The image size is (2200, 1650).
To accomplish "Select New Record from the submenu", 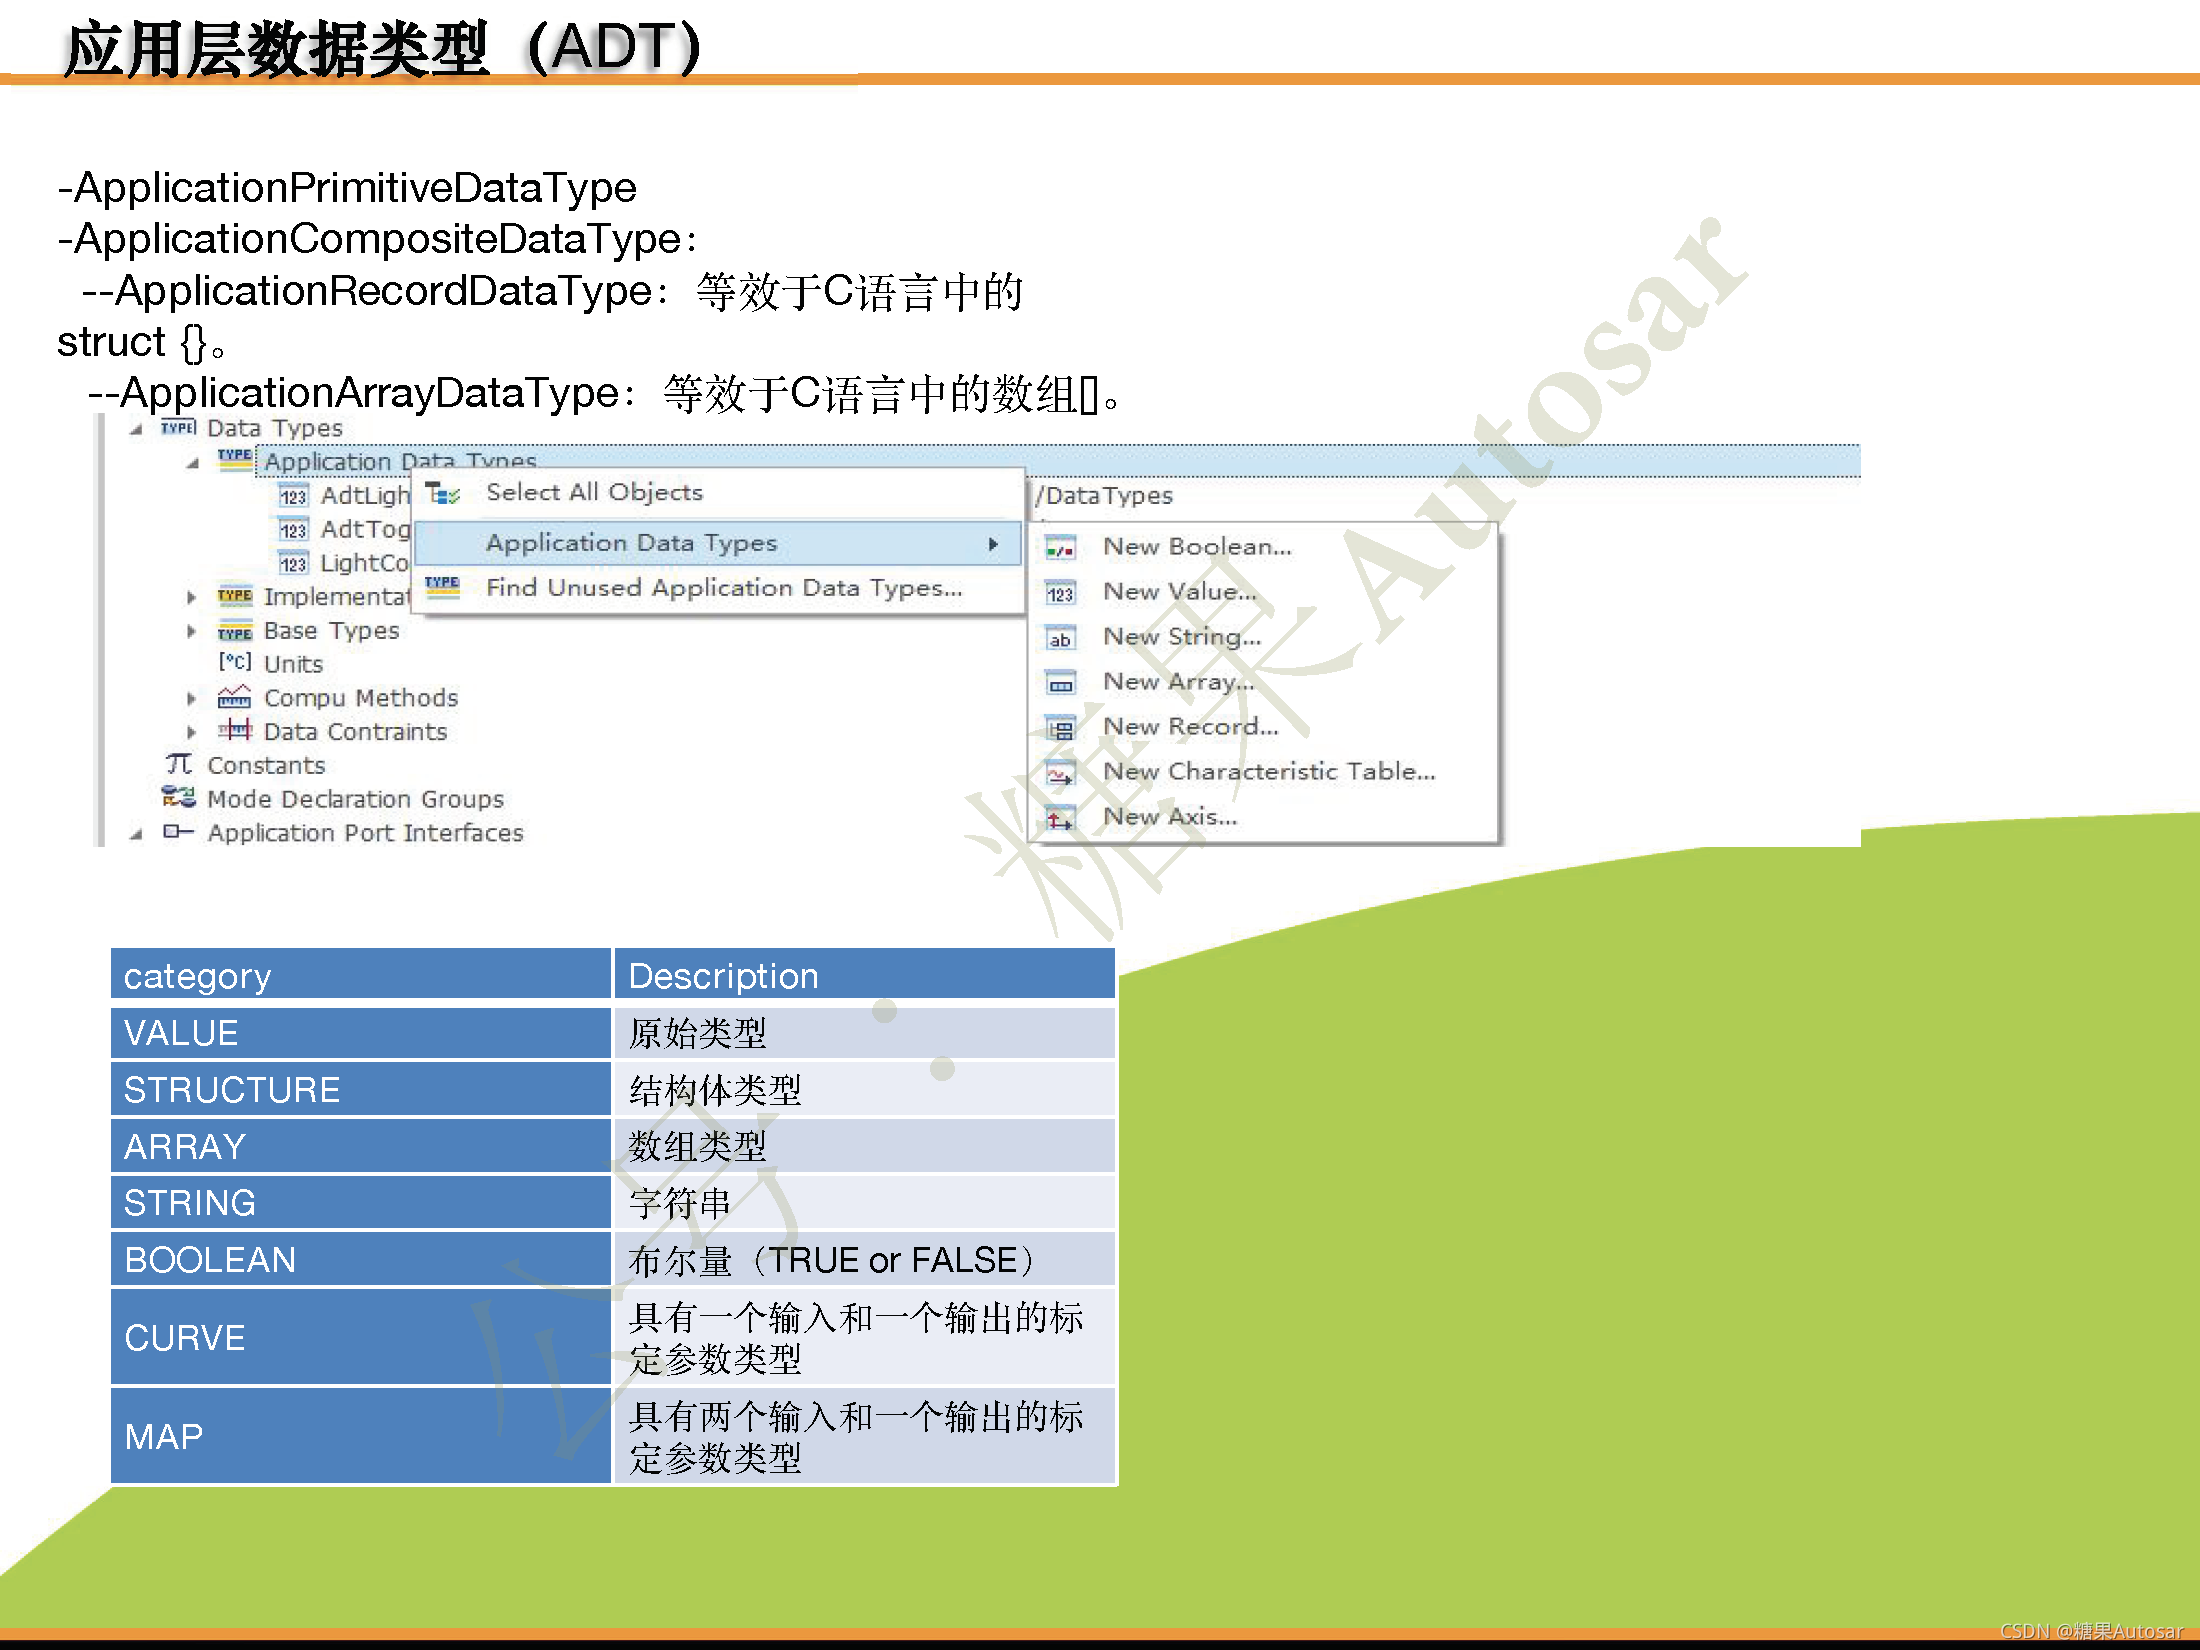I will pyautogui.click(x=1190, y=727).
